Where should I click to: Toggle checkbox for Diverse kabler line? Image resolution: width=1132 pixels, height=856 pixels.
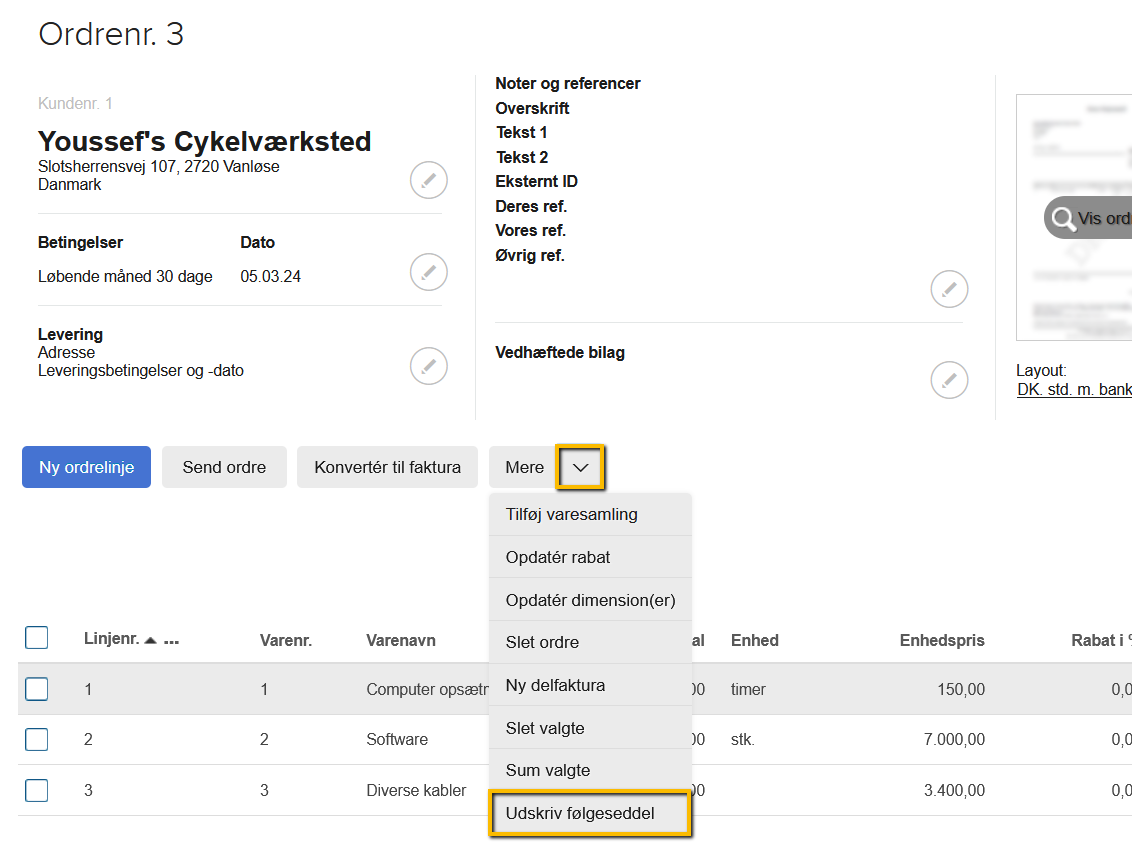(37, 790)
